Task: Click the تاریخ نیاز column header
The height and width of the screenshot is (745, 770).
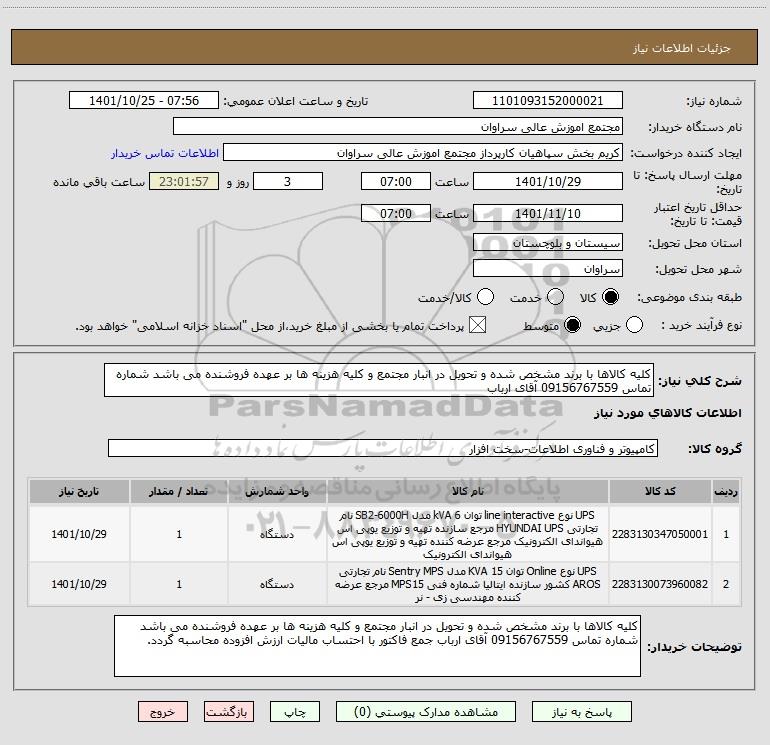Action: pos(79,491)
